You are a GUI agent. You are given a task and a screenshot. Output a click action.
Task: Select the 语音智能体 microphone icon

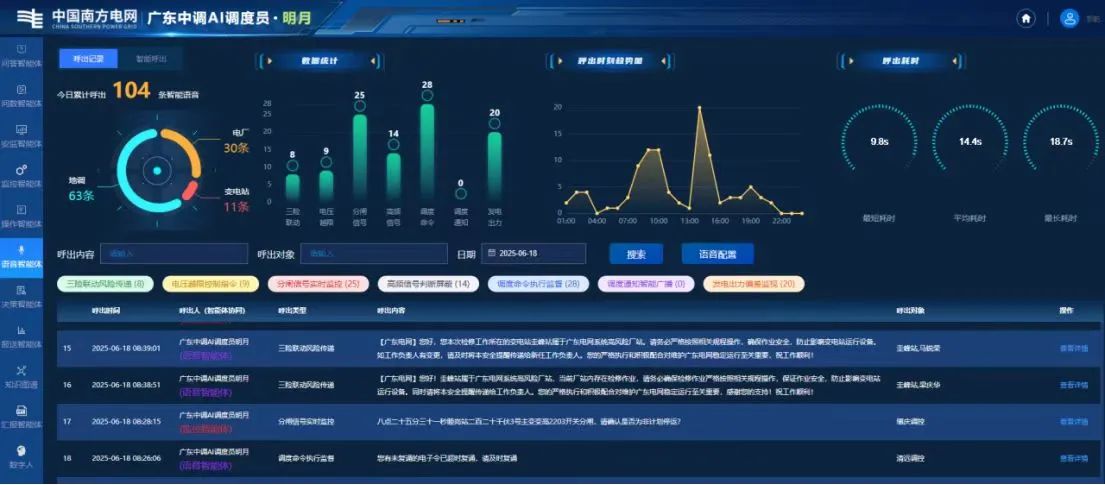(22, 254)
